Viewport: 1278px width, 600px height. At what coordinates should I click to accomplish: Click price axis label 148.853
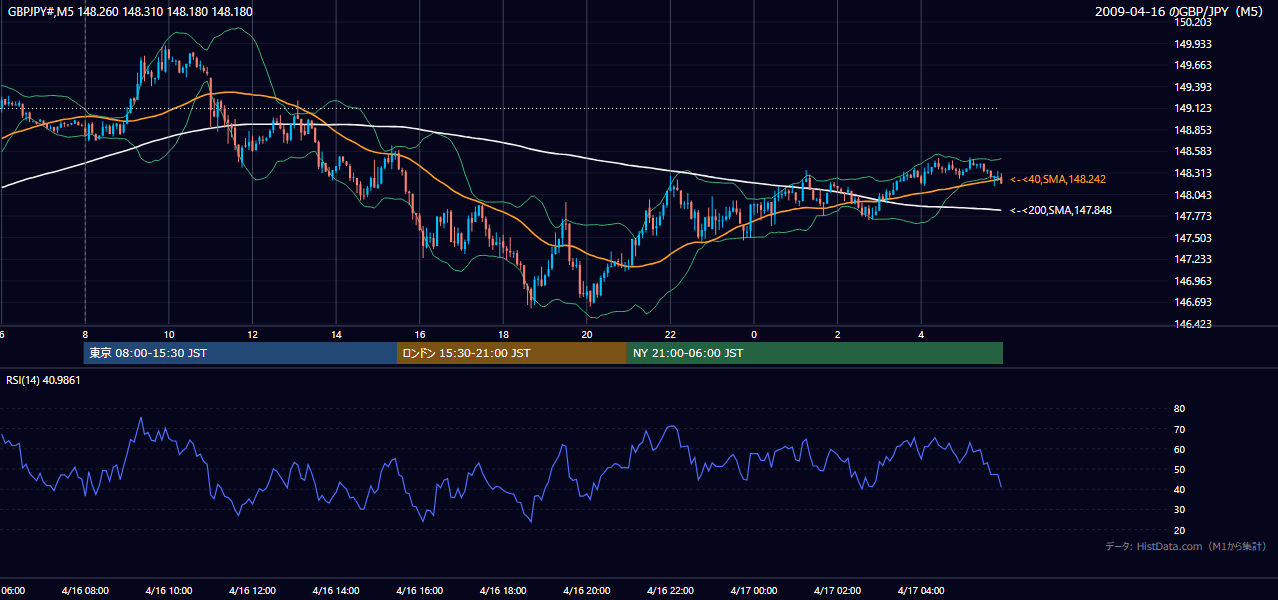[x=1192, y=130]
